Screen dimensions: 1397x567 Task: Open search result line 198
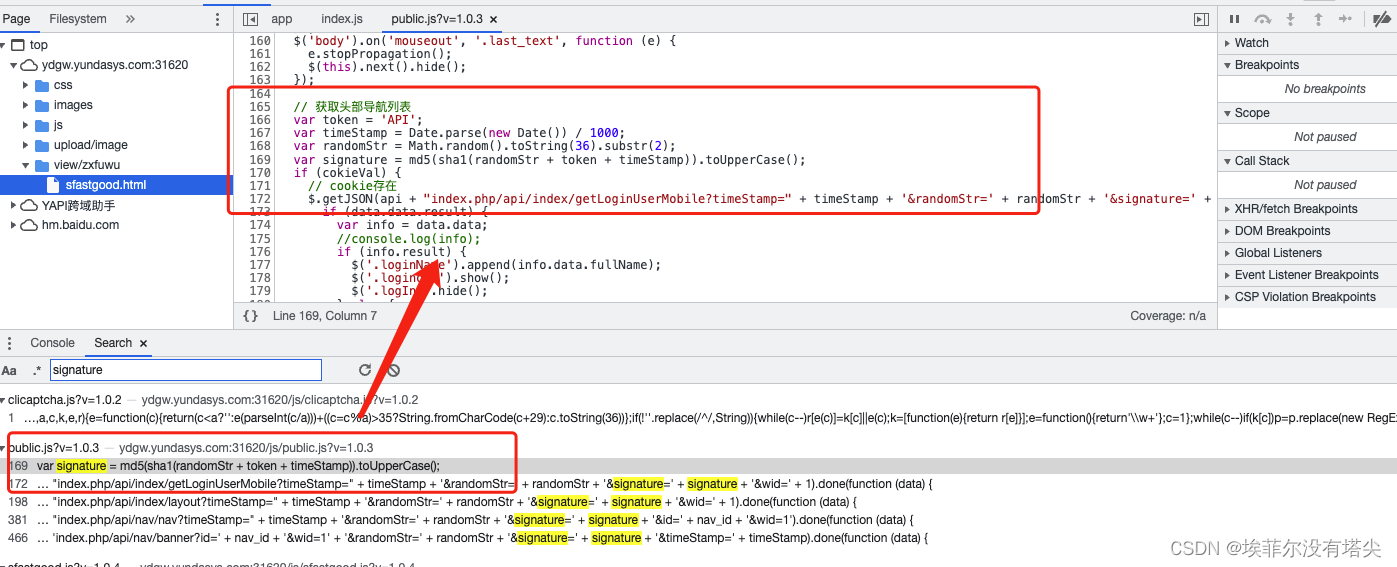point(698,502)
